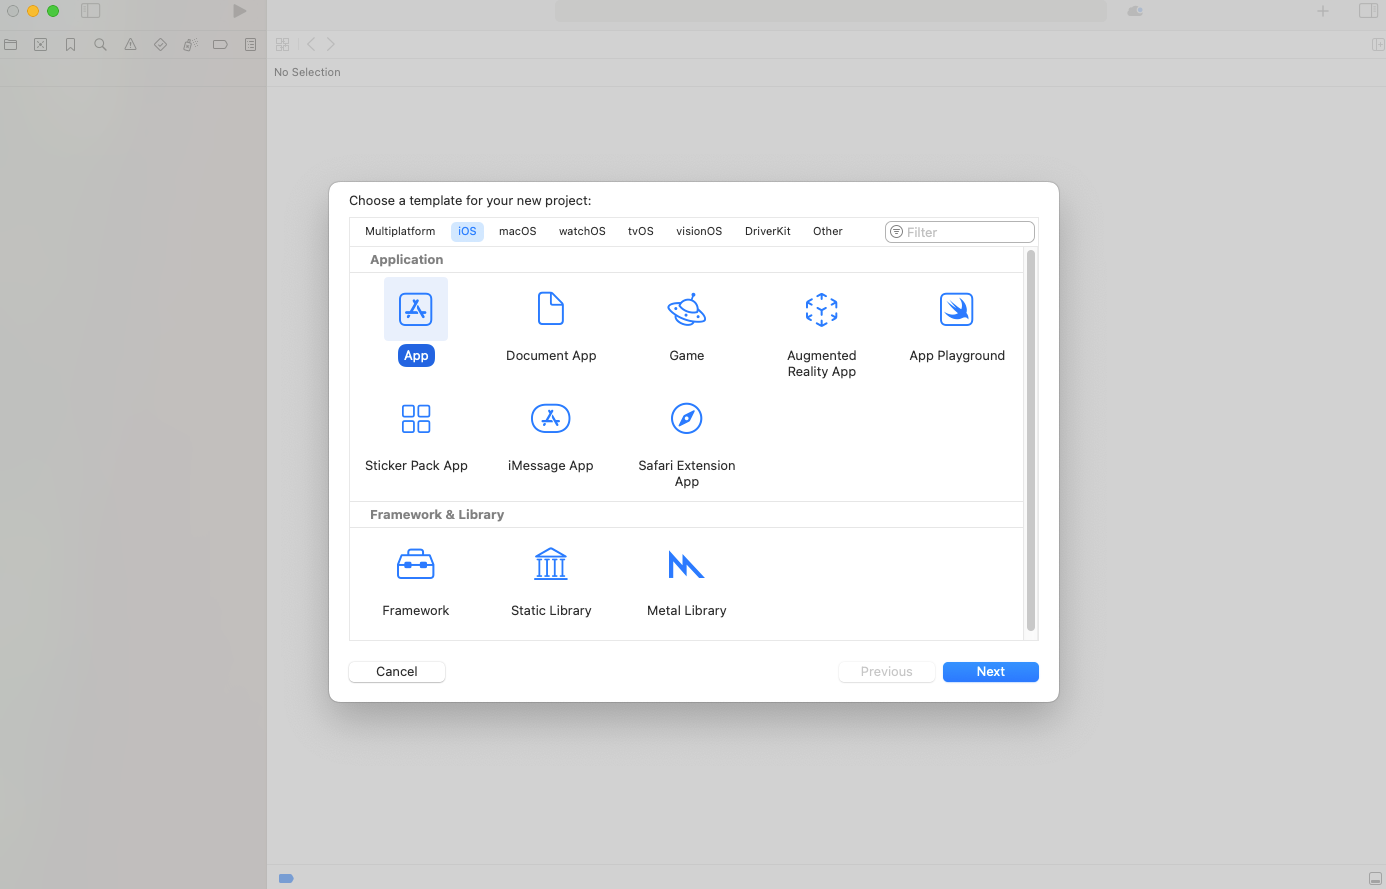Viewport: 1386px width, 889px height.
Task: Choose the Game template
Action: tap(687, 326)
